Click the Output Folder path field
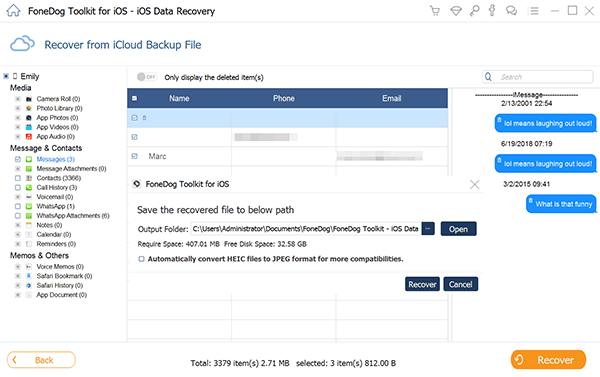The height and width of the screenshot is (377, 600). pyautogui.click(x=306, y=229)
